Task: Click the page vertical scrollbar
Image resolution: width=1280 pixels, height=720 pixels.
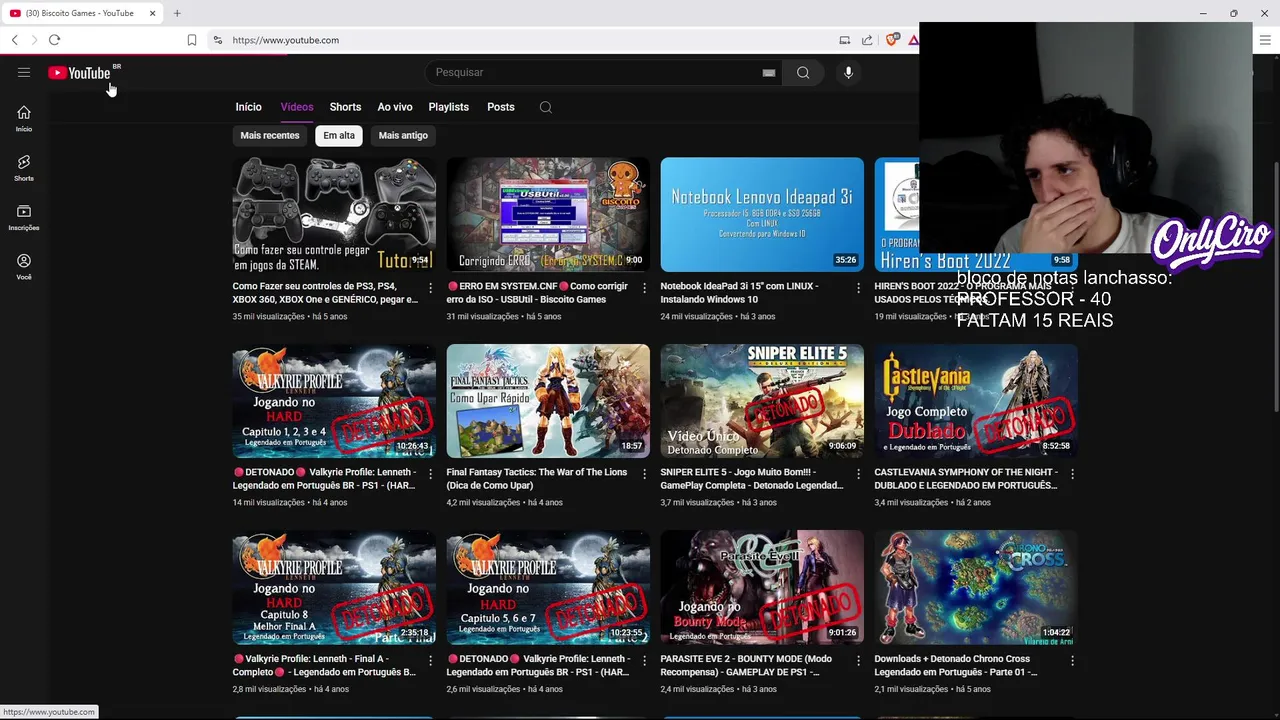Action: click(x=1275, y=285)
